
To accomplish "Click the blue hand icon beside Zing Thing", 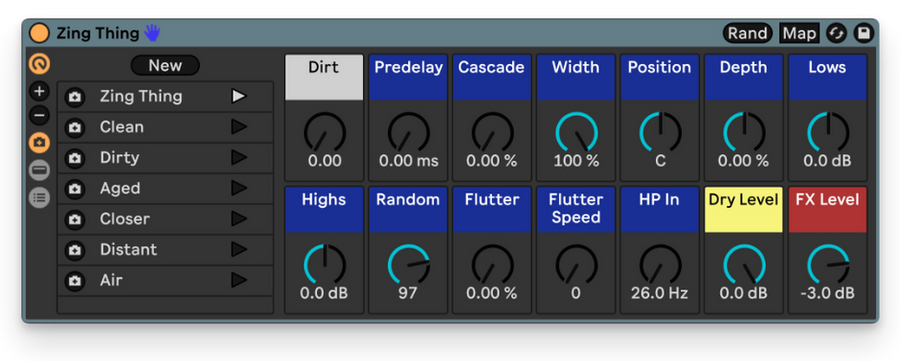I will click(152, 33).
